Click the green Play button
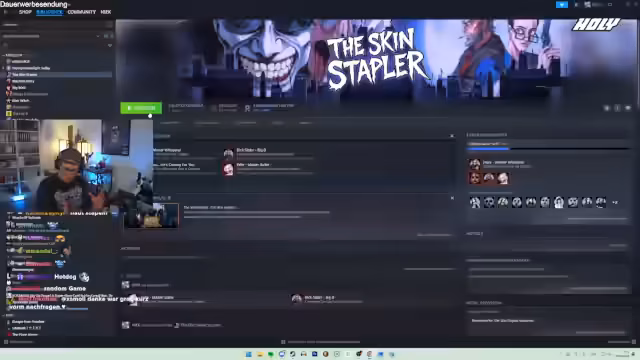The width and height of the screenshot is (640, 360). (141, 108)
